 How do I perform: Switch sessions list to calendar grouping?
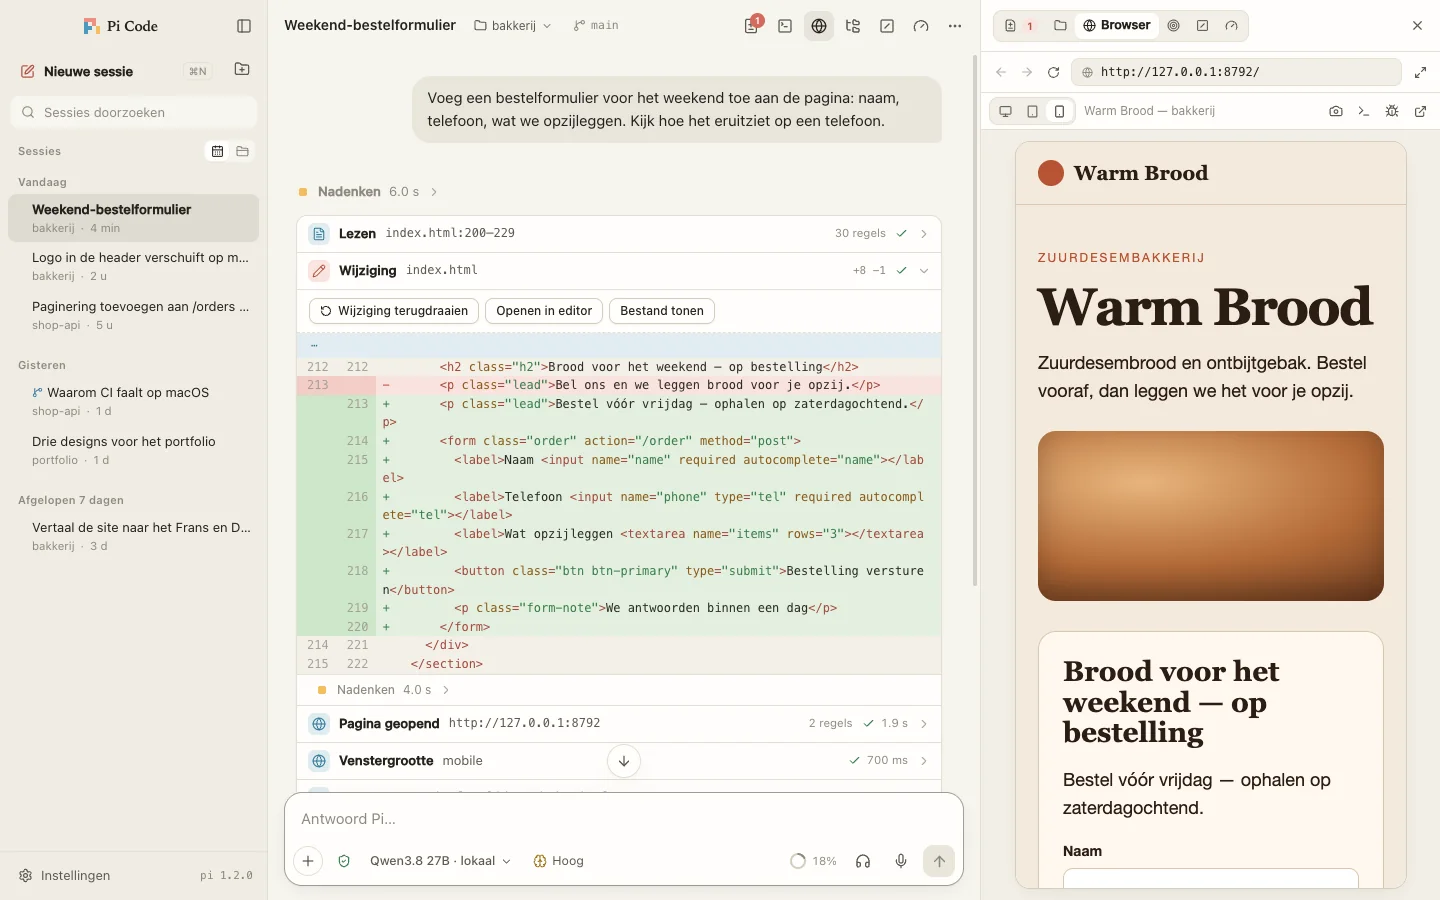(217, 151)
